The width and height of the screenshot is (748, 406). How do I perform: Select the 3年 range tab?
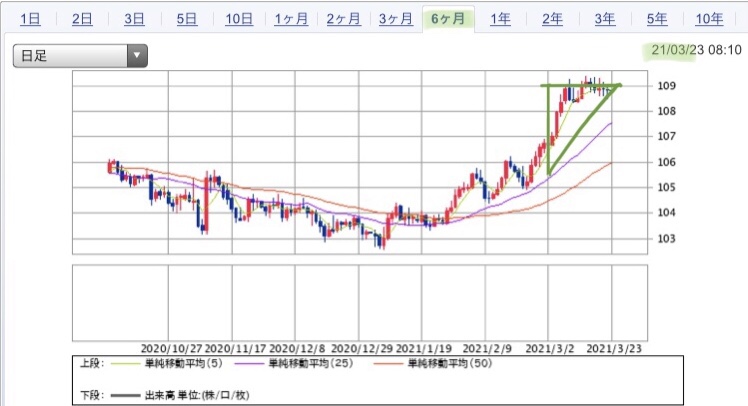pyautogui.click(x=605, y=19)
